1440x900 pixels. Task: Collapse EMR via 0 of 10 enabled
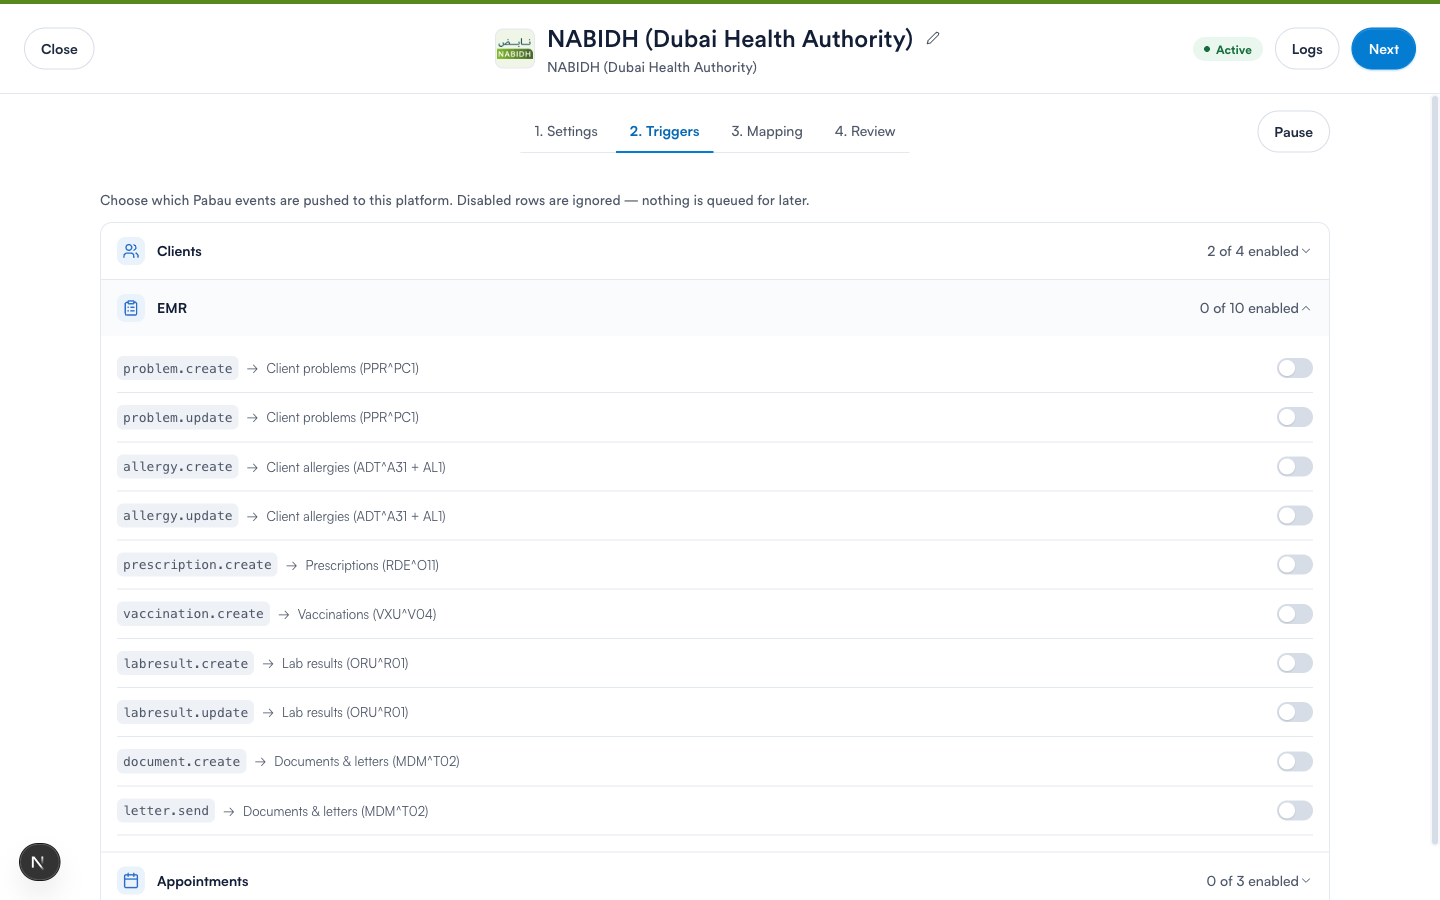coord(1255,308)
